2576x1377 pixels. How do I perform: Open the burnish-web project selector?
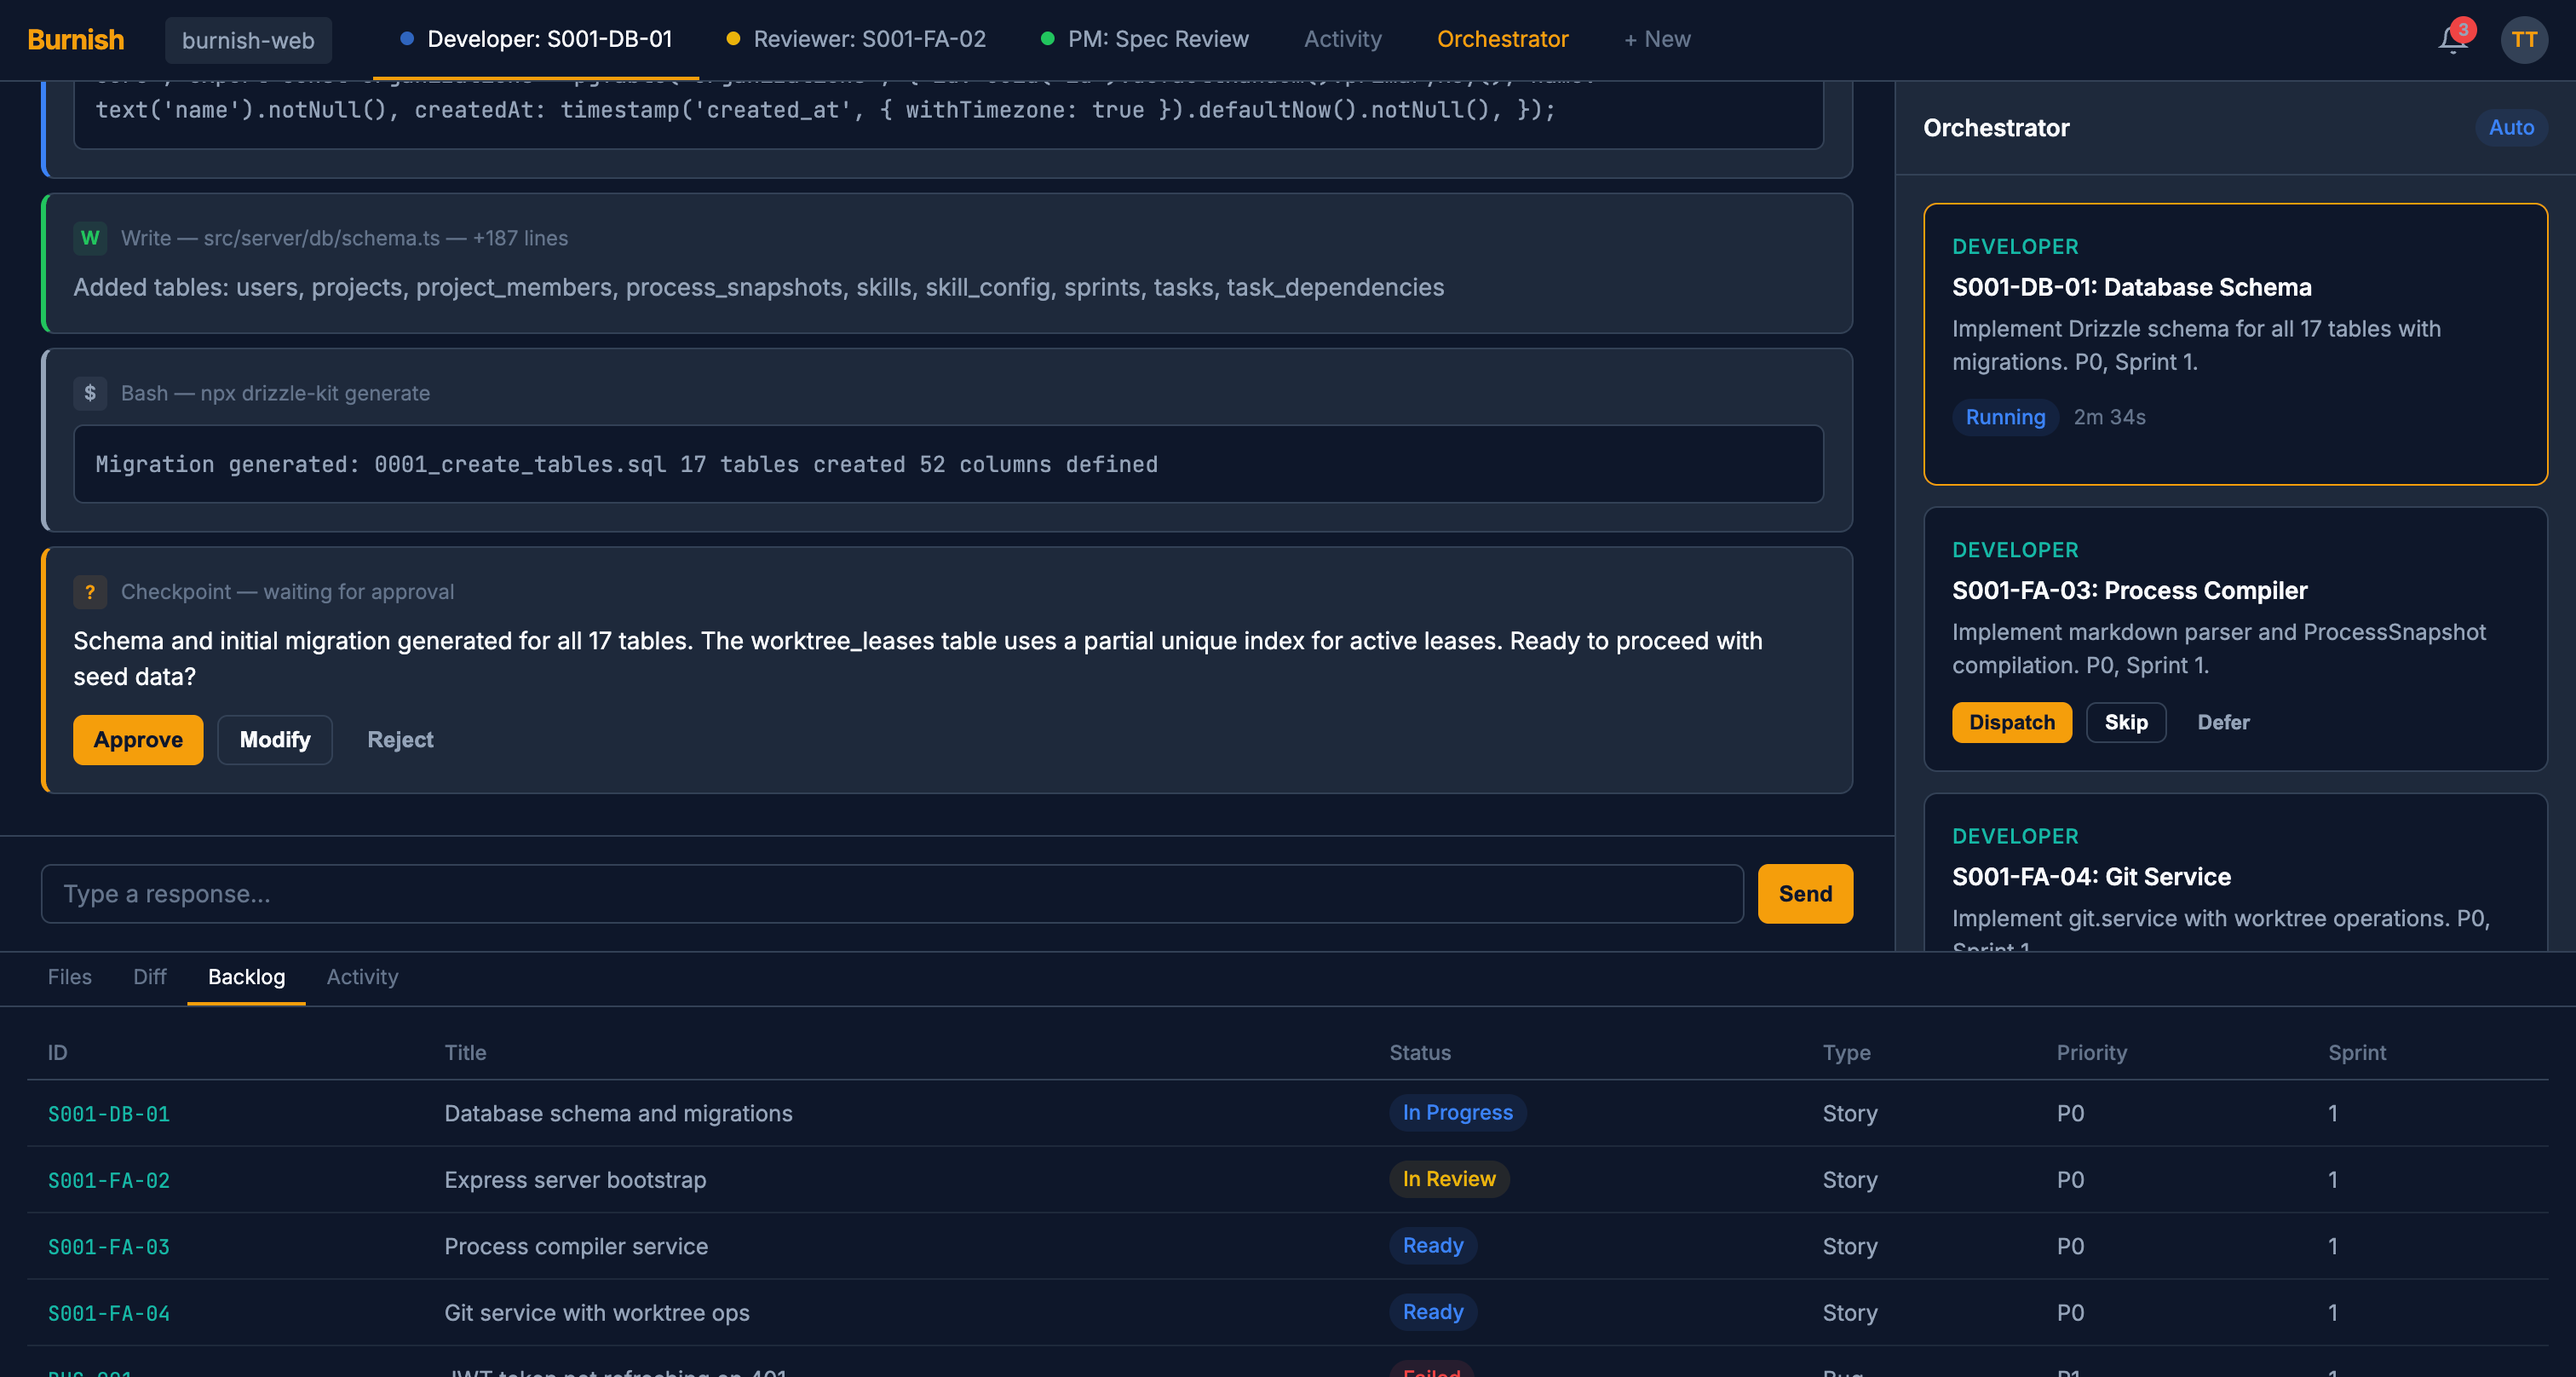click(x=248, y=41)
